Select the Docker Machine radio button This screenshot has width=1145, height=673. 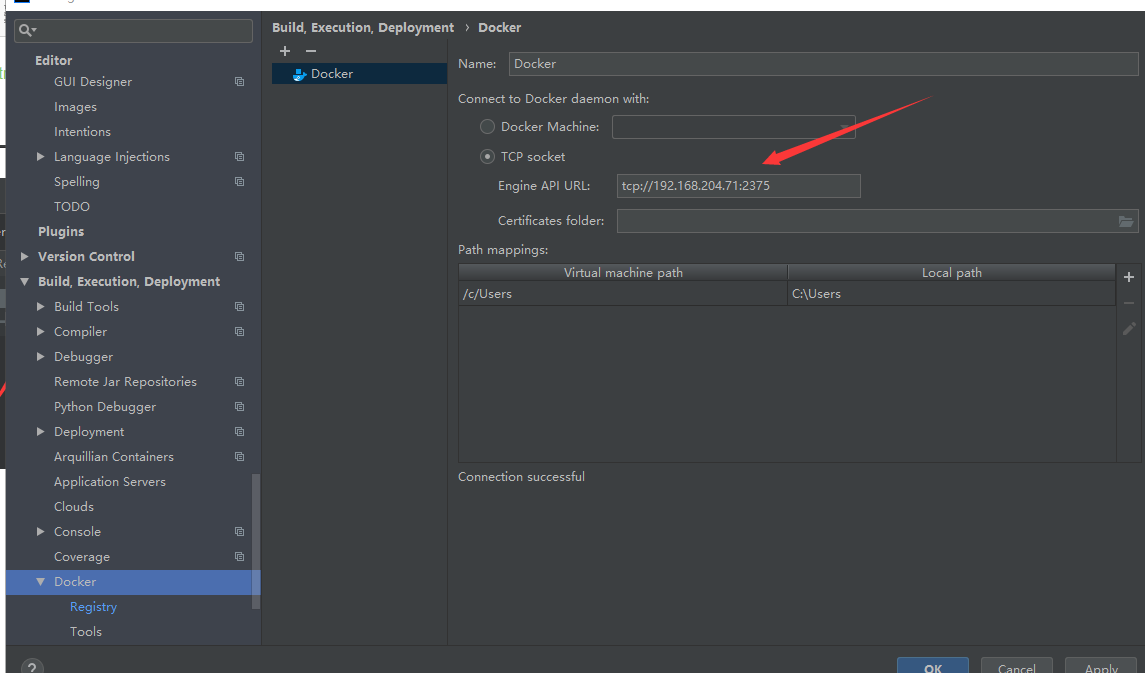(487, 126)
